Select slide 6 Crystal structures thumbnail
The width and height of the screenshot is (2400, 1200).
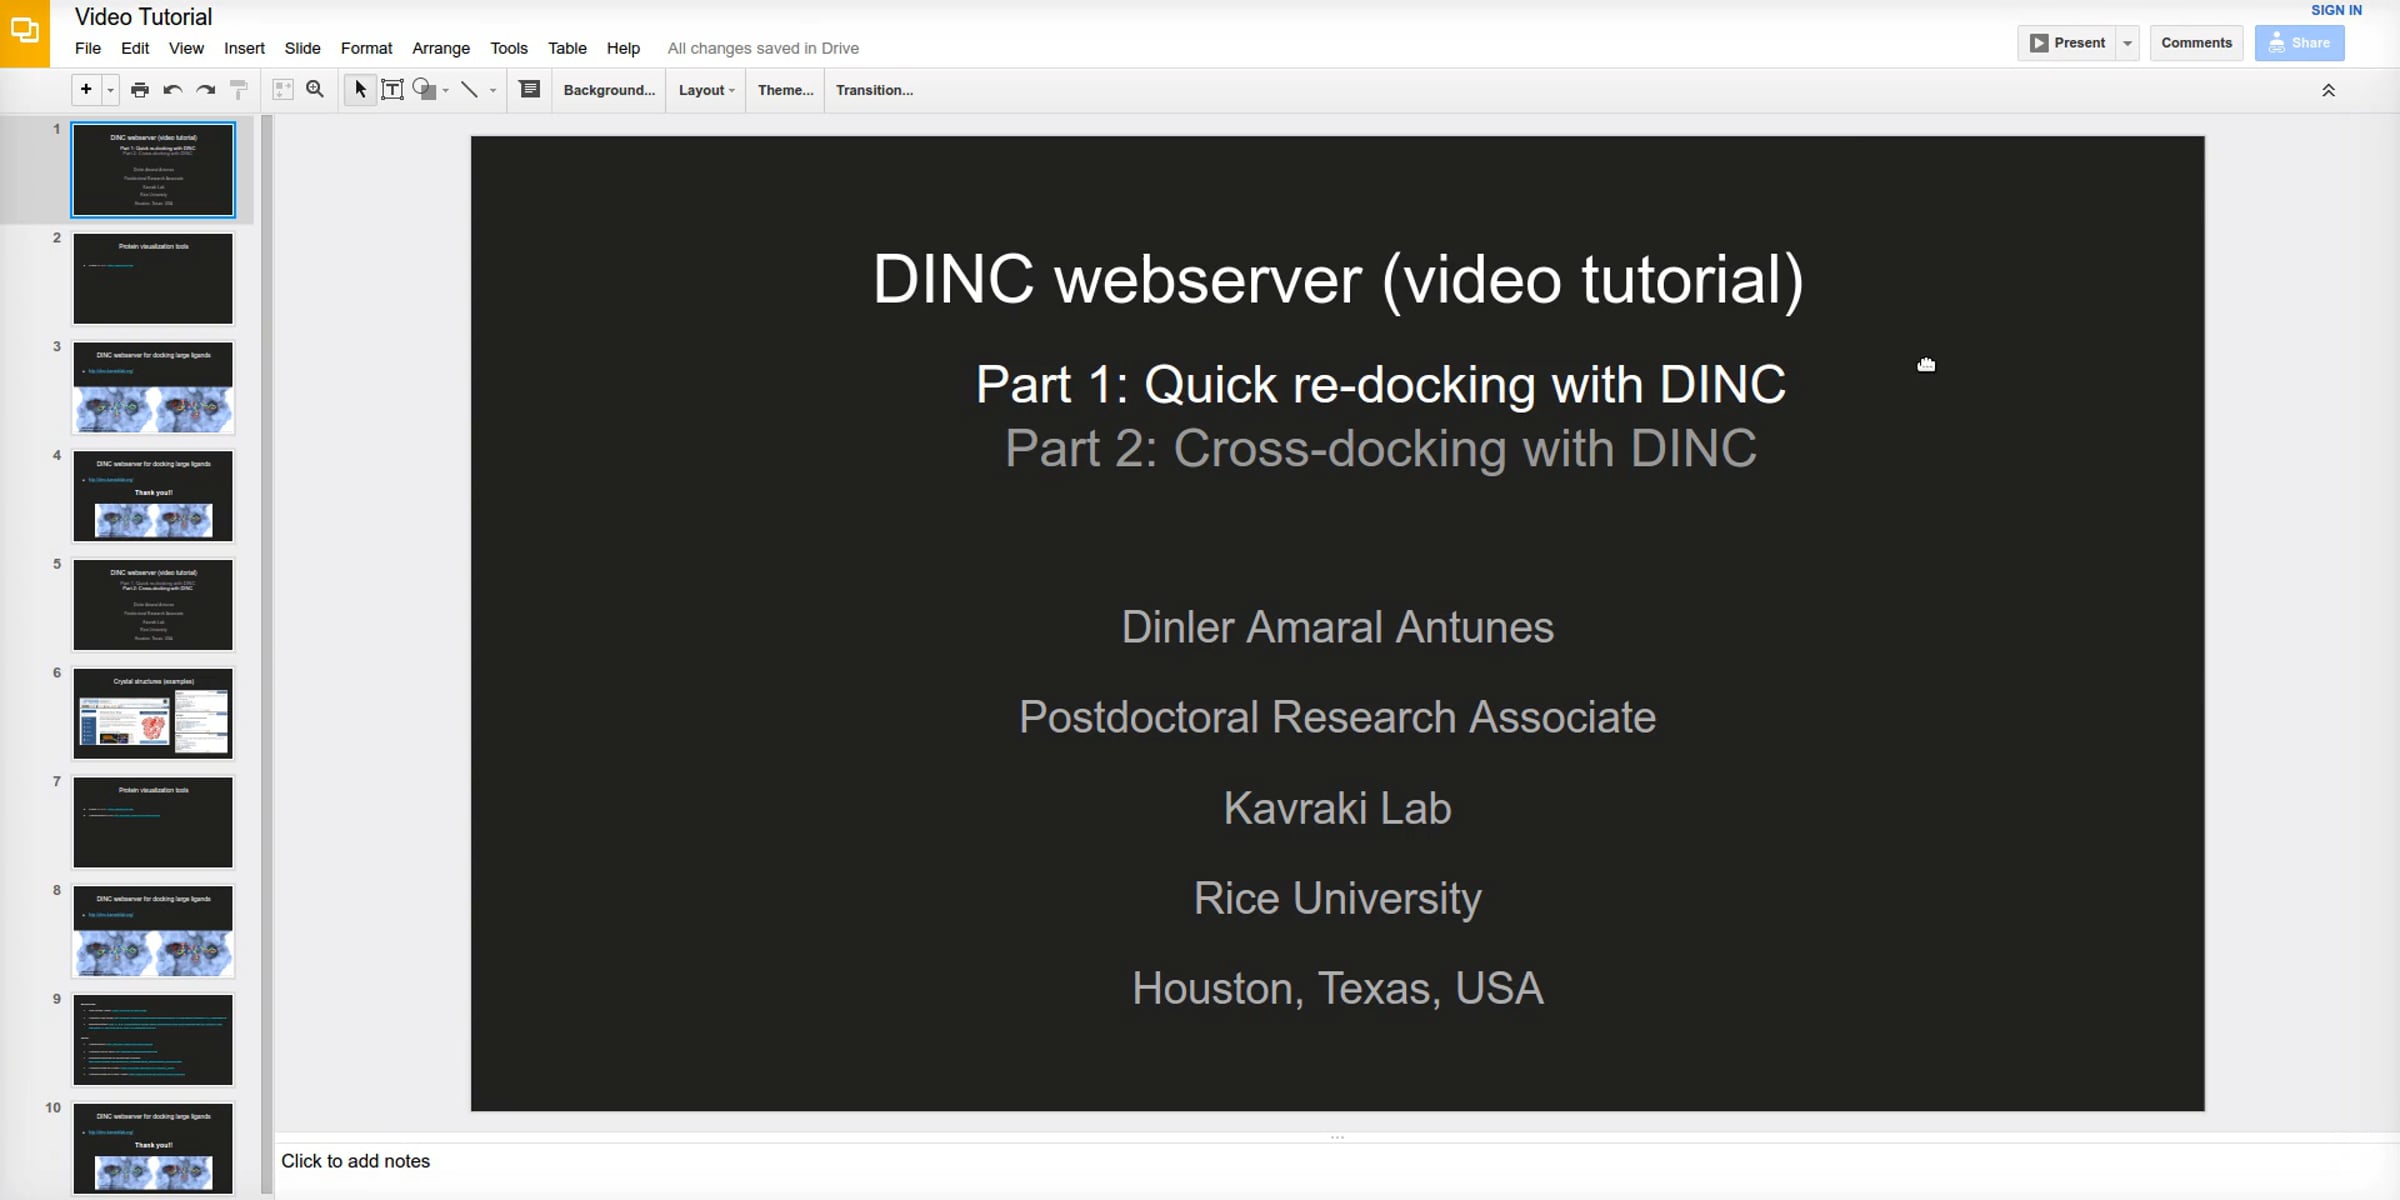pos(153,713)
